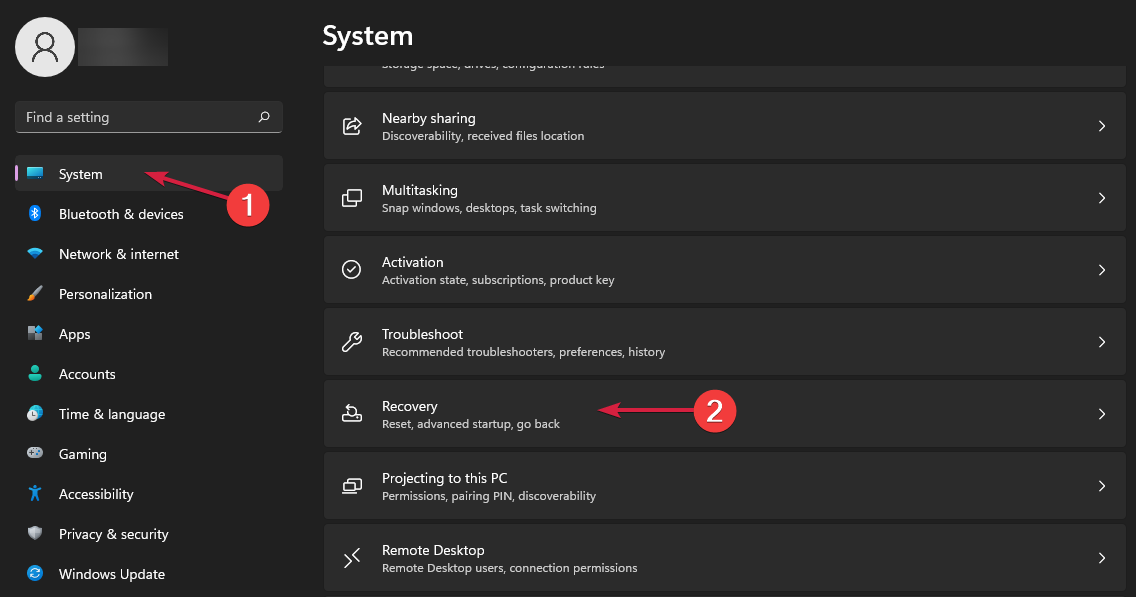Click the Network & internet globe icon
1136x597 pixels.
pyautogui.click(x=35, y=254)
